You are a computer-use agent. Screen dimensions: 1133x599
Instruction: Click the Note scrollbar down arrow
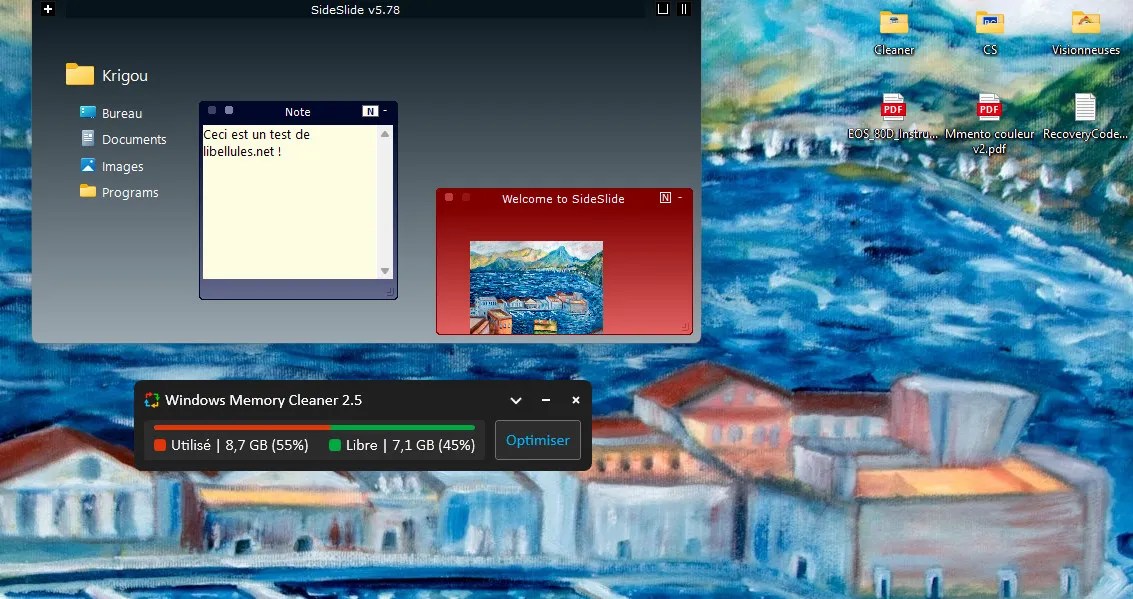(385, 272)
